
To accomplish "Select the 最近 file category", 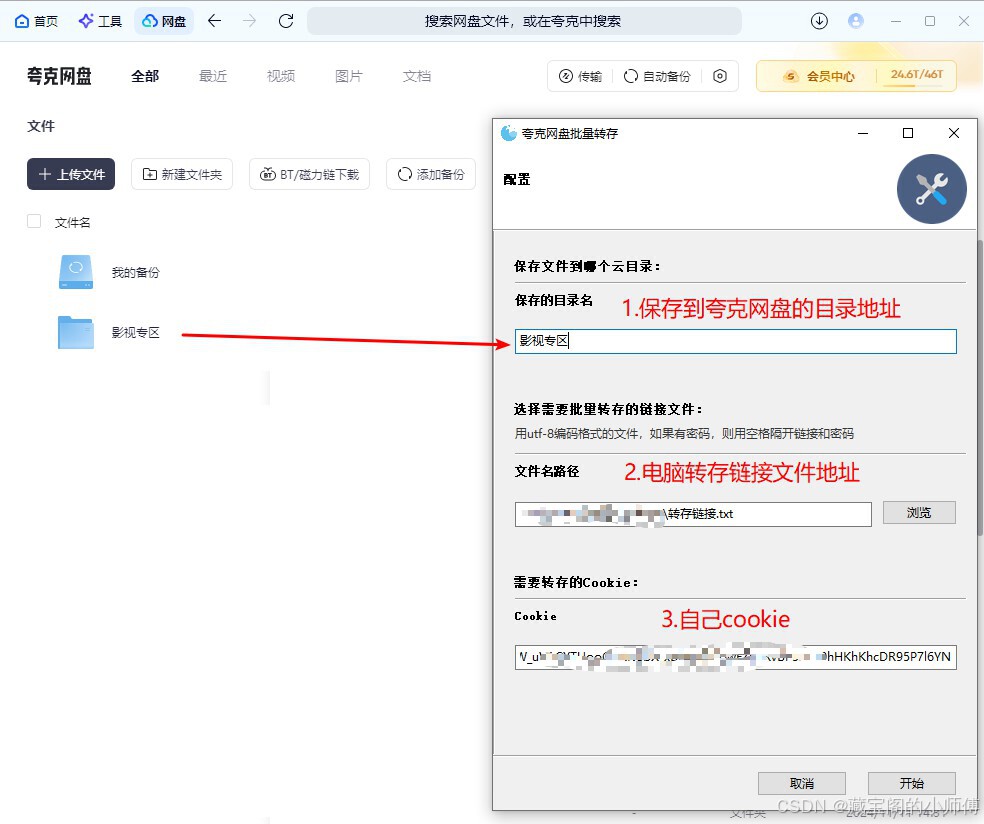I will (213, 76).
